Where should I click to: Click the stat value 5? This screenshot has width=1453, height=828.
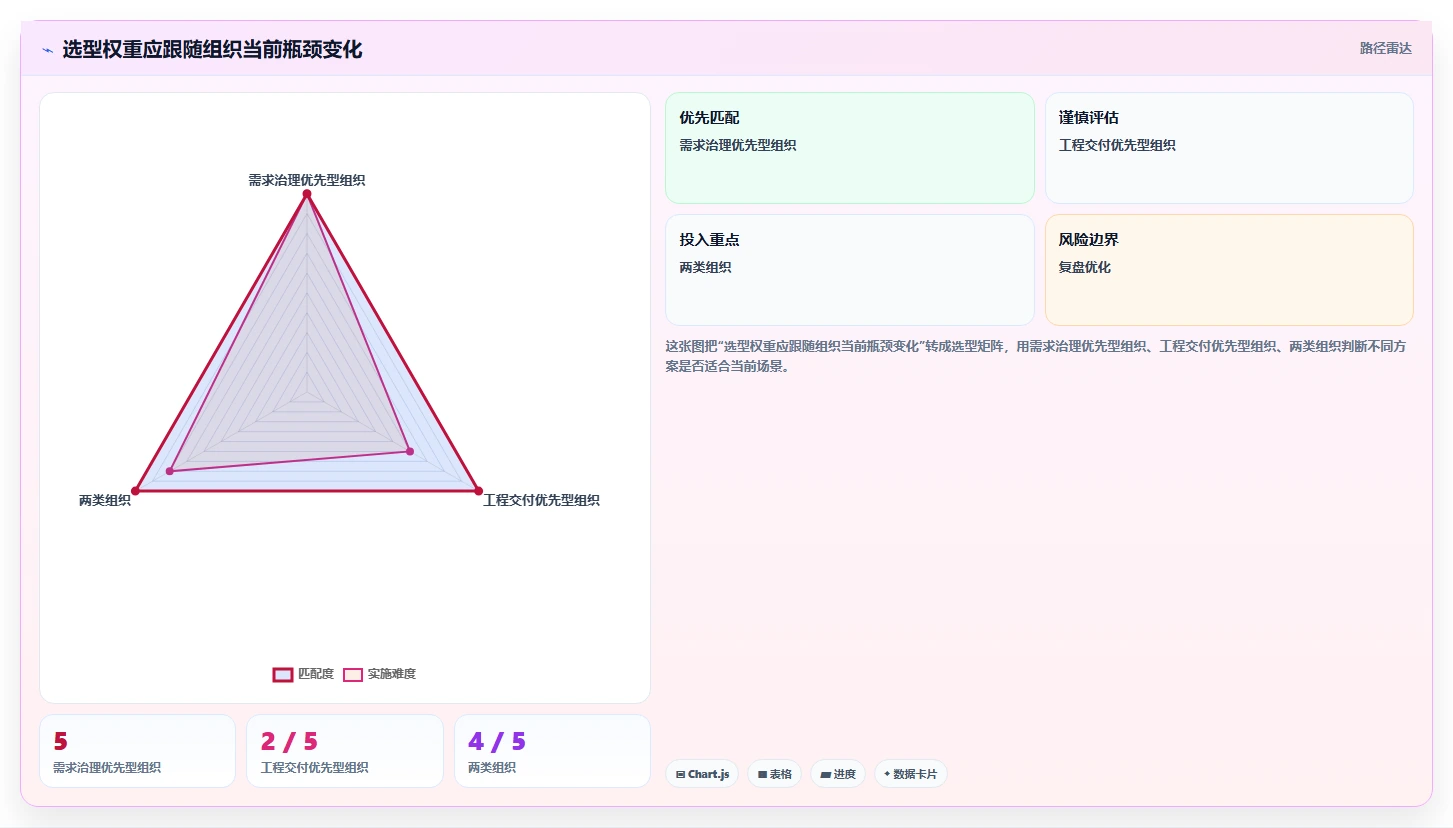[61, 741]
